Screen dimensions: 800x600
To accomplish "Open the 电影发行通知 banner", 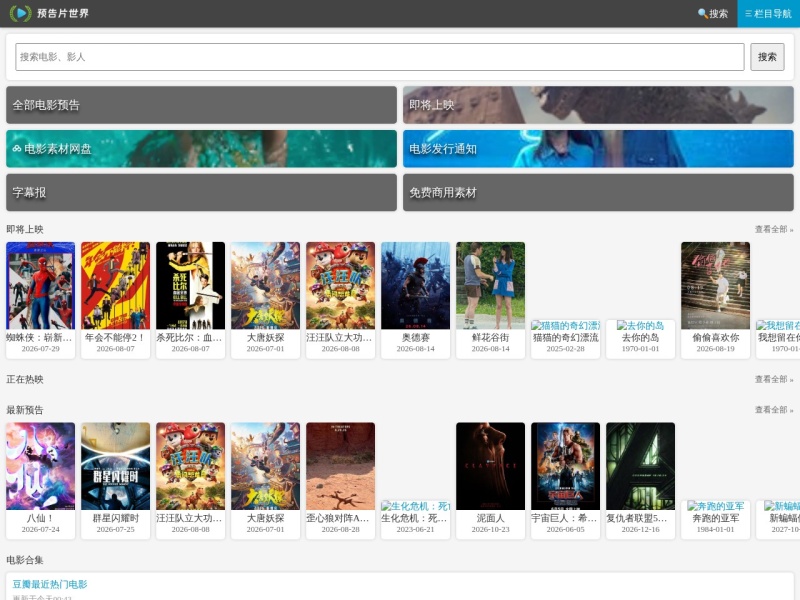I will point(598,148).
